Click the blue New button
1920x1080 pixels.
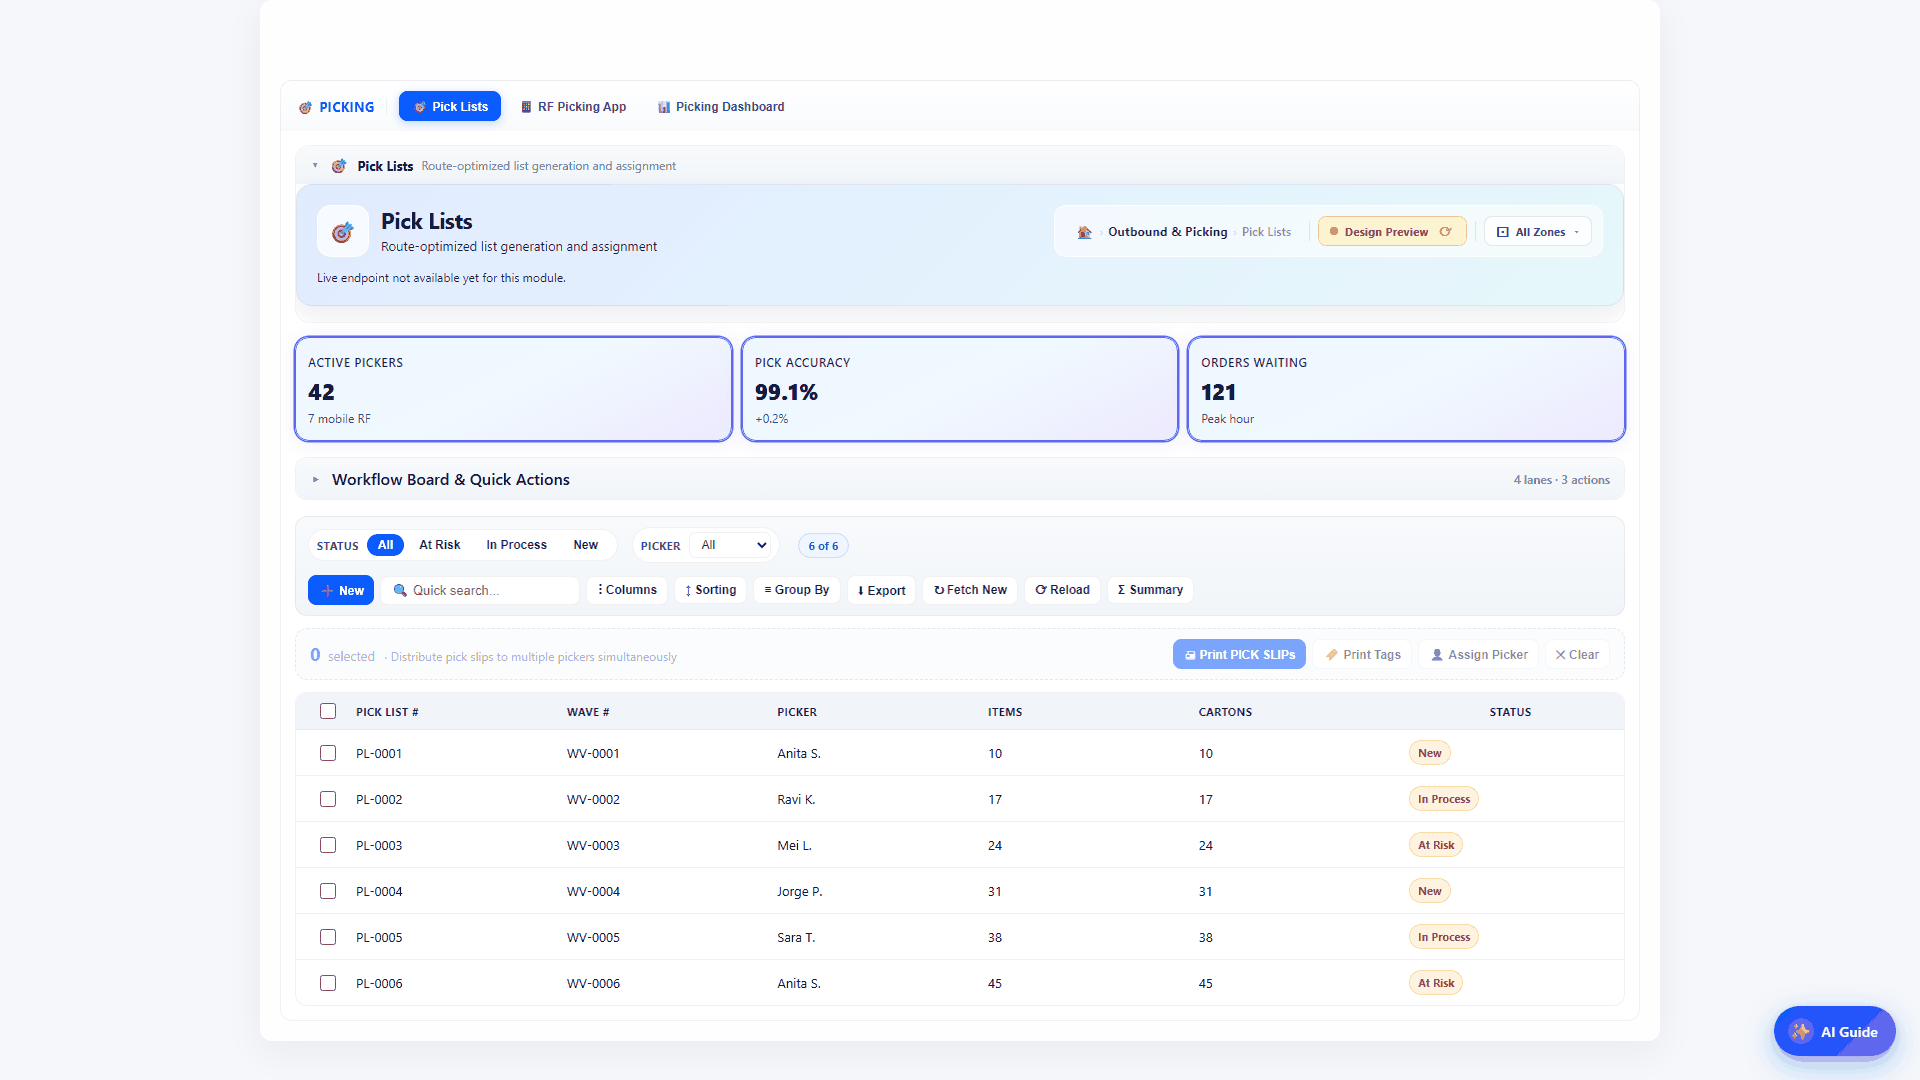click(x=341, y=590)
